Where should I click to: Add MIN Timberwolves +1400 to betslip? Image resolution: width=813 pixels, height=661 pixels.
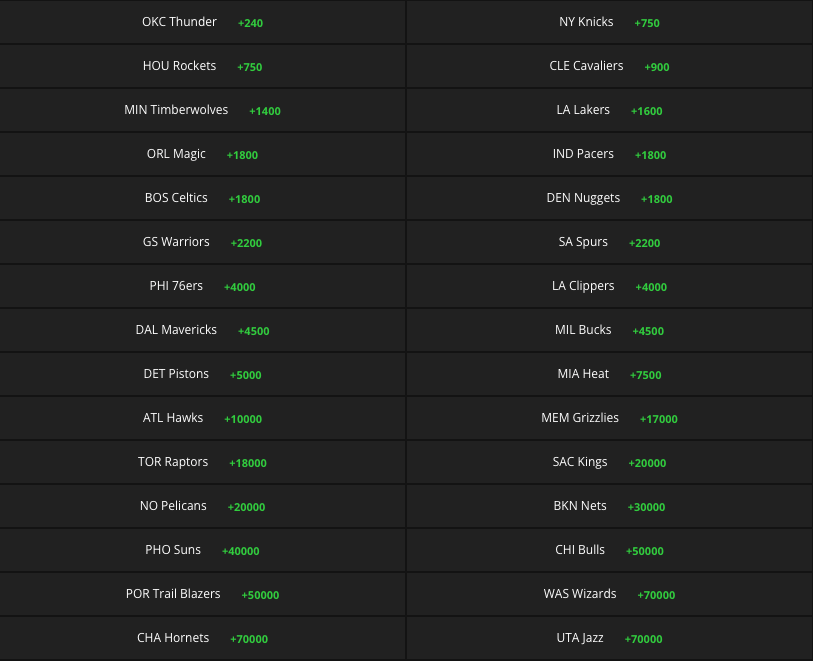pyautogui.click(x=202, y=110)
